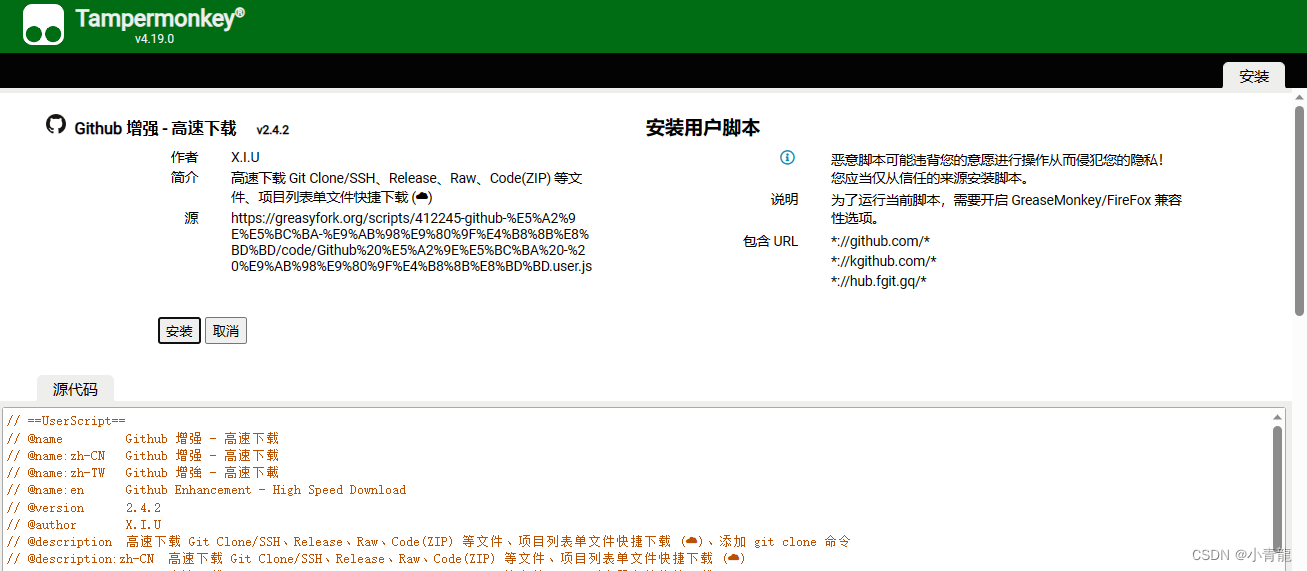Click the source code pane scroll-up arrow
1307x571 pixels.
point(1277,416)
